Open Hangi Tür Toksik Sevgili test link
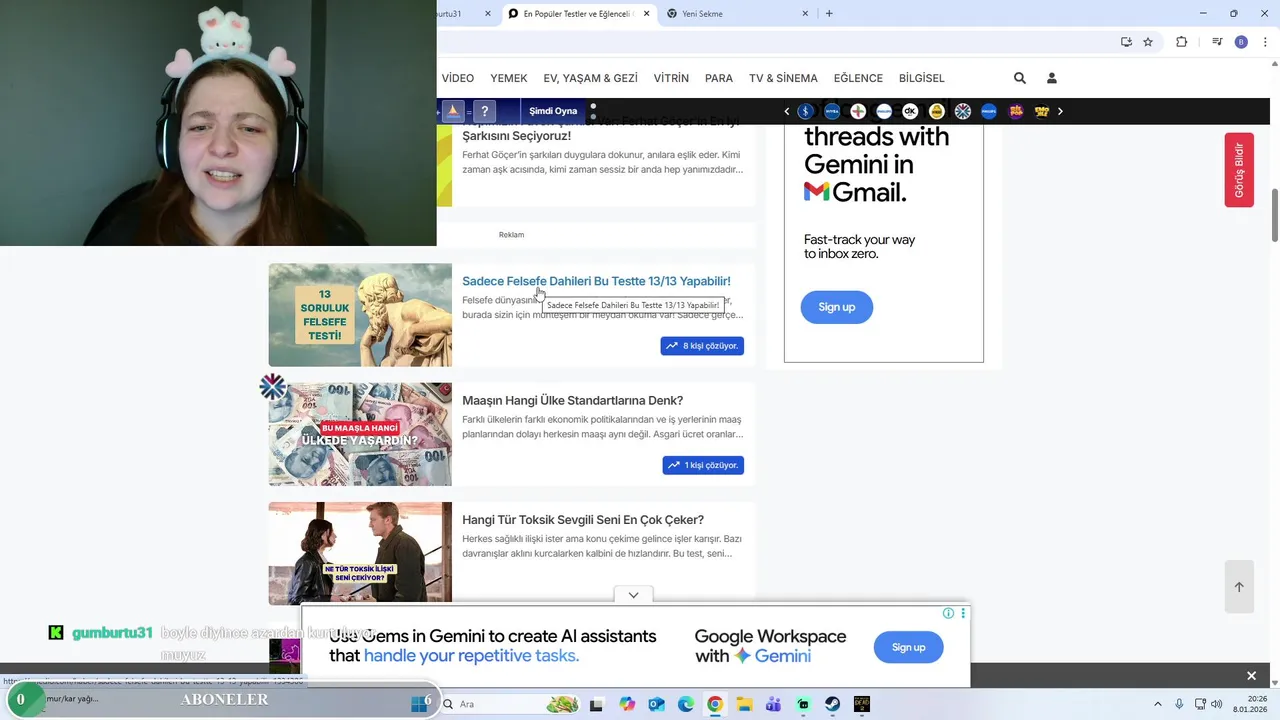The height and width of the screenshot is (720, 1280). [583, 520]
